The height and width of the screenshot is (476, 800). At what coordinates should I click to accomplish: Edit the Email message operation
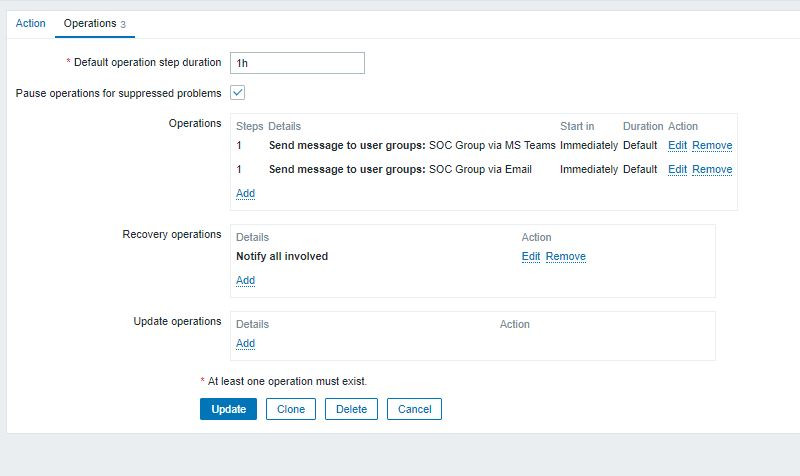point(677,169)
